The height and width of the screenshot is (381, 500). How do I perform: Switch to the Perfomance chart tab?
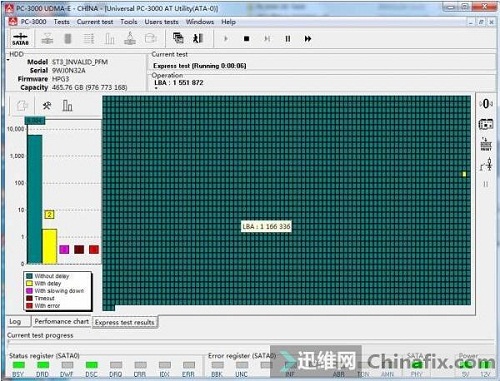click(62, 321)
